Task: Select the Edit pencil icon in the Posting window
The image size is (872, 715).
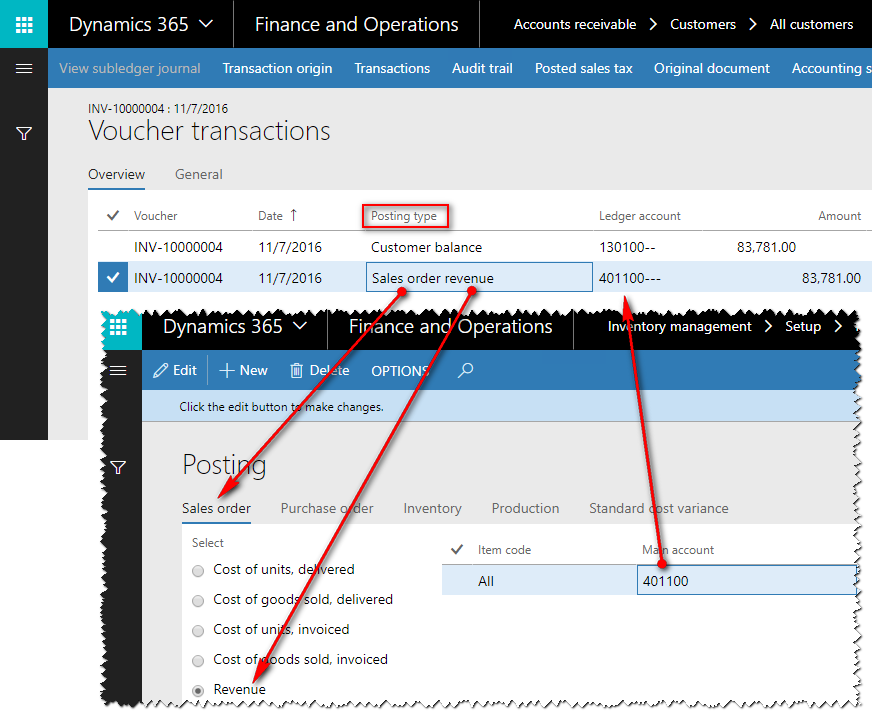Action: pos(175,370)
